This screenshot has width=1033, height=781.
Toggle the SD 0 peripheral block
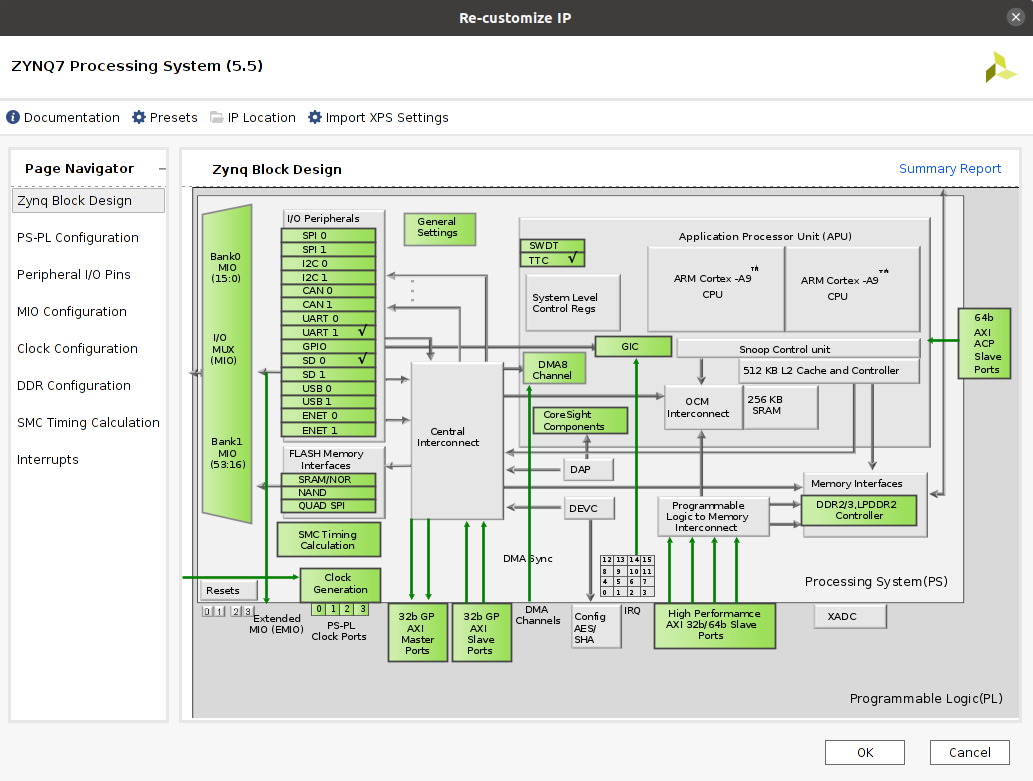click(x=328, y=359)
